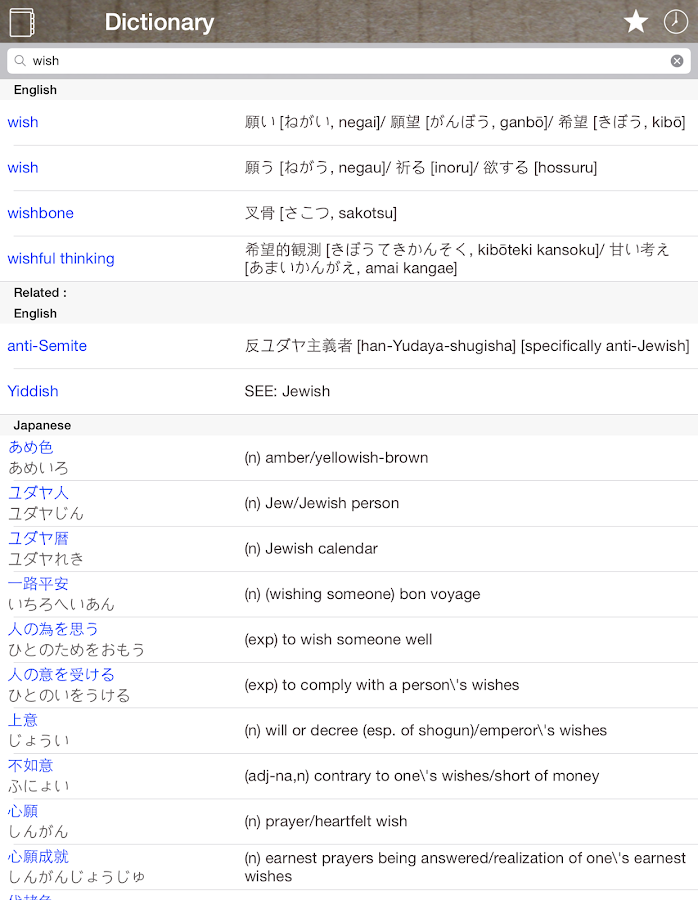
Task: Select Japanese entry ユダヤ暦
Action: pos(38,538)
